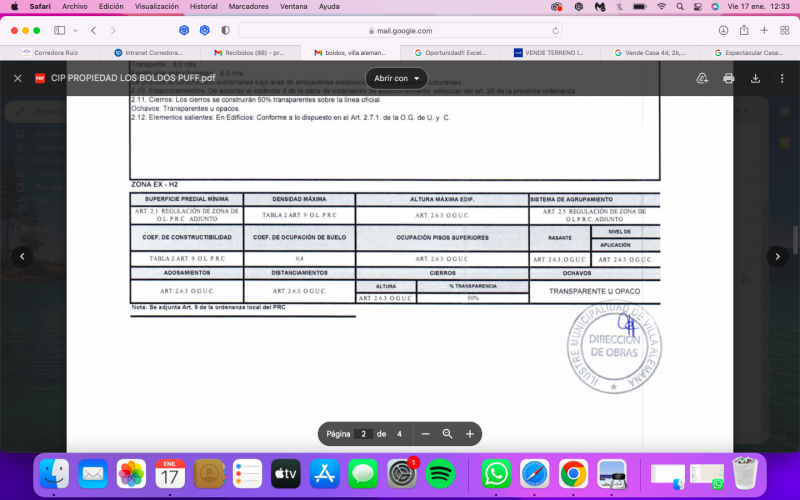This screenshot has height=500, width=800.
Task: Open Messages from the Dock
Action: (363, 474)
